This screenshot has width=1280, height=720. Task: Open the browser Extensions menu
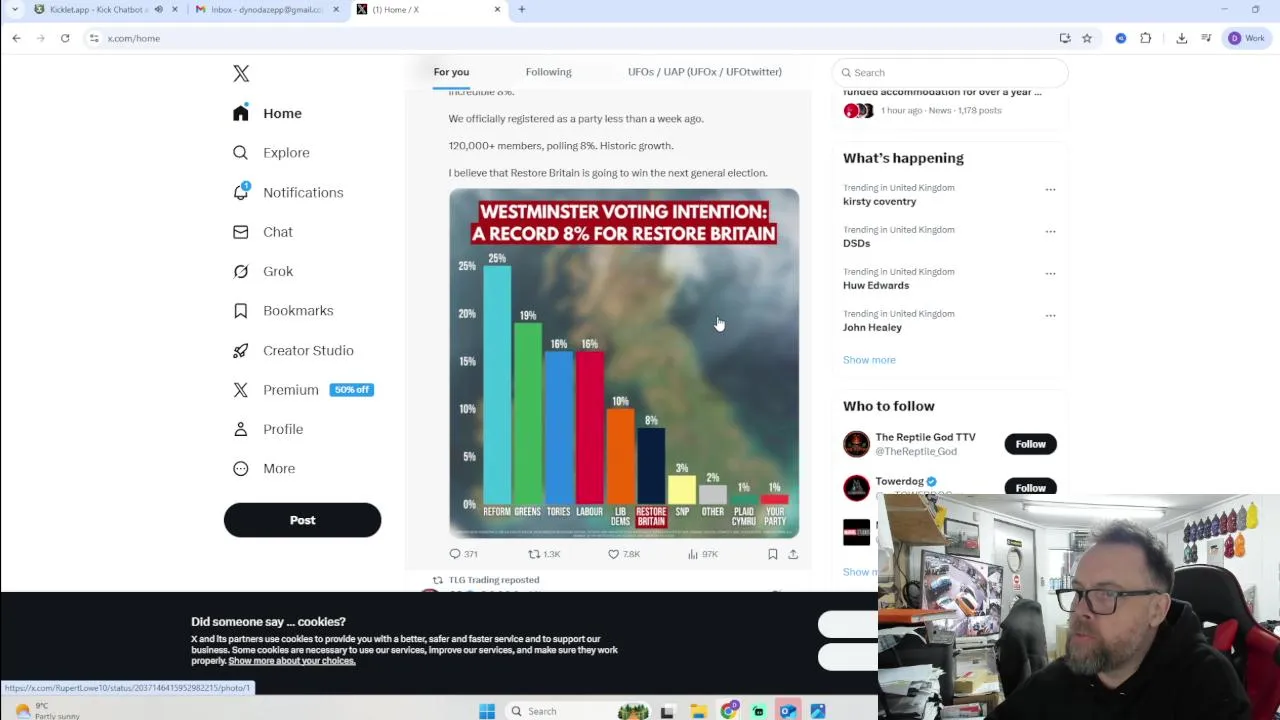click(1146, 38)
